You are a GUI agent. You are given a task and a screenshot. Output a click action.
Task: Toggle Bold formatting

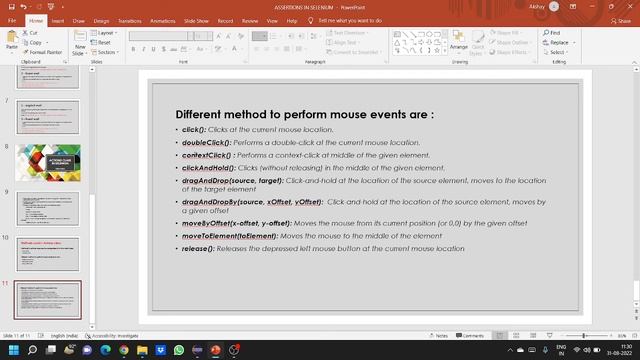133,49
